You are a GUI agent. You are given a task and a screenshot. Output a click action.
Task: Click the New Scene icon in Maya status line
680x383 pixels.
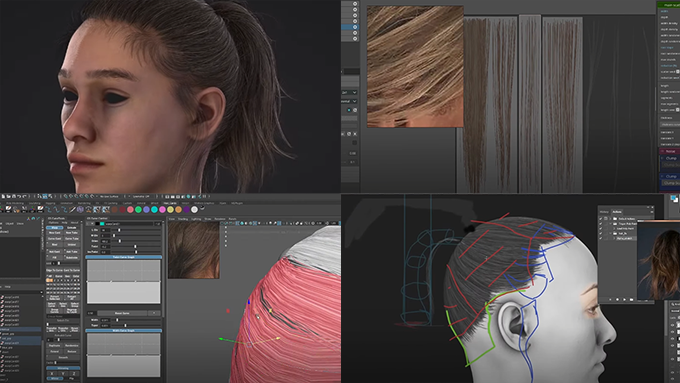(3, 196)
